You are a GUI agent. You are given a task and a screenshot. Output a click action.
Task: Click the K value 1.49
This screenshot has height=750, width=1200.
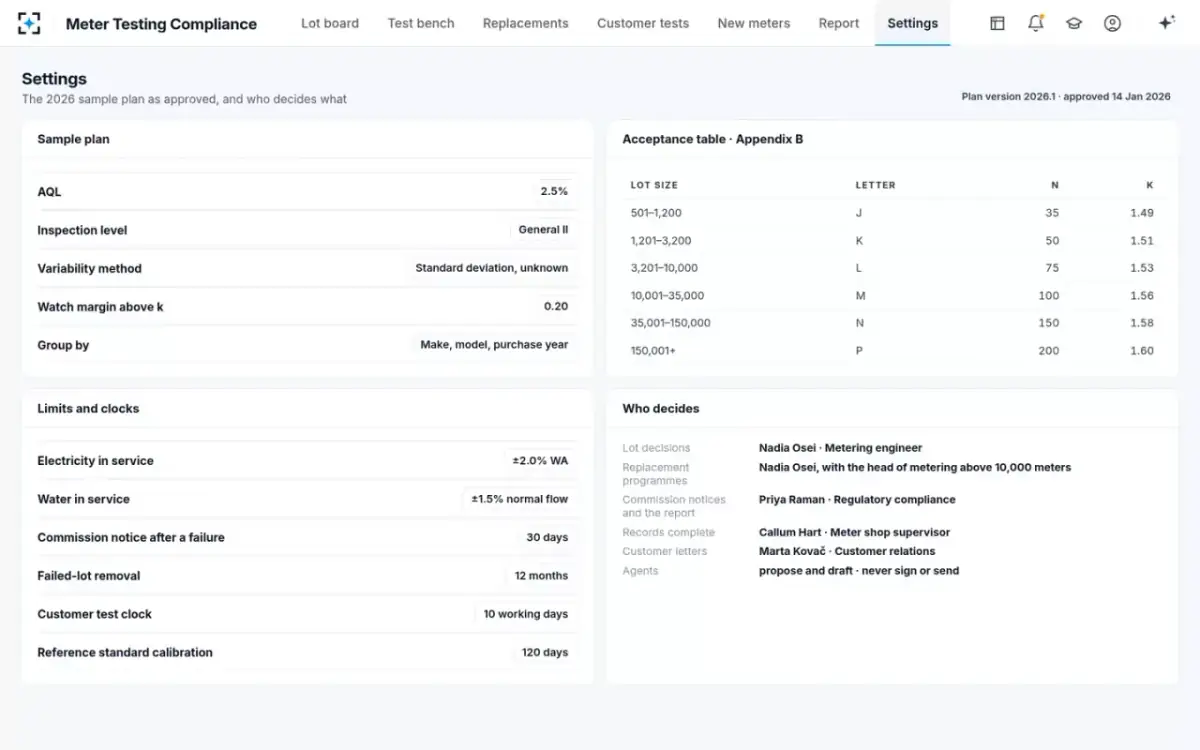[1141, 213]
